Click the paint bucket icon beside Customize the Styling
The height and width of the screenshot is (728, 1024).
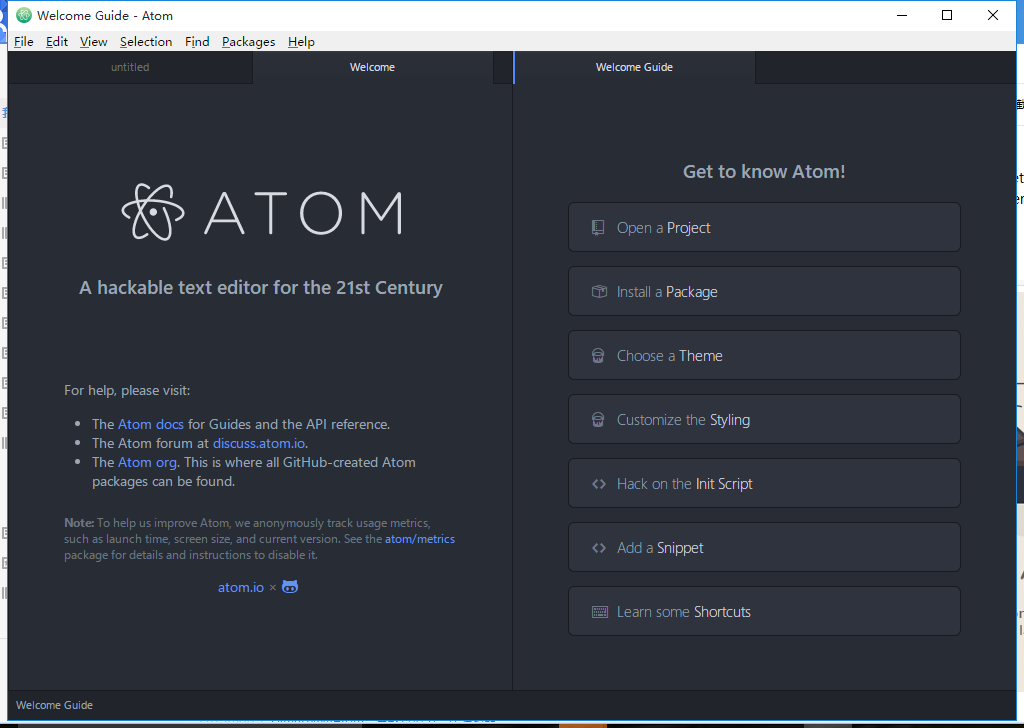[598, 419]
